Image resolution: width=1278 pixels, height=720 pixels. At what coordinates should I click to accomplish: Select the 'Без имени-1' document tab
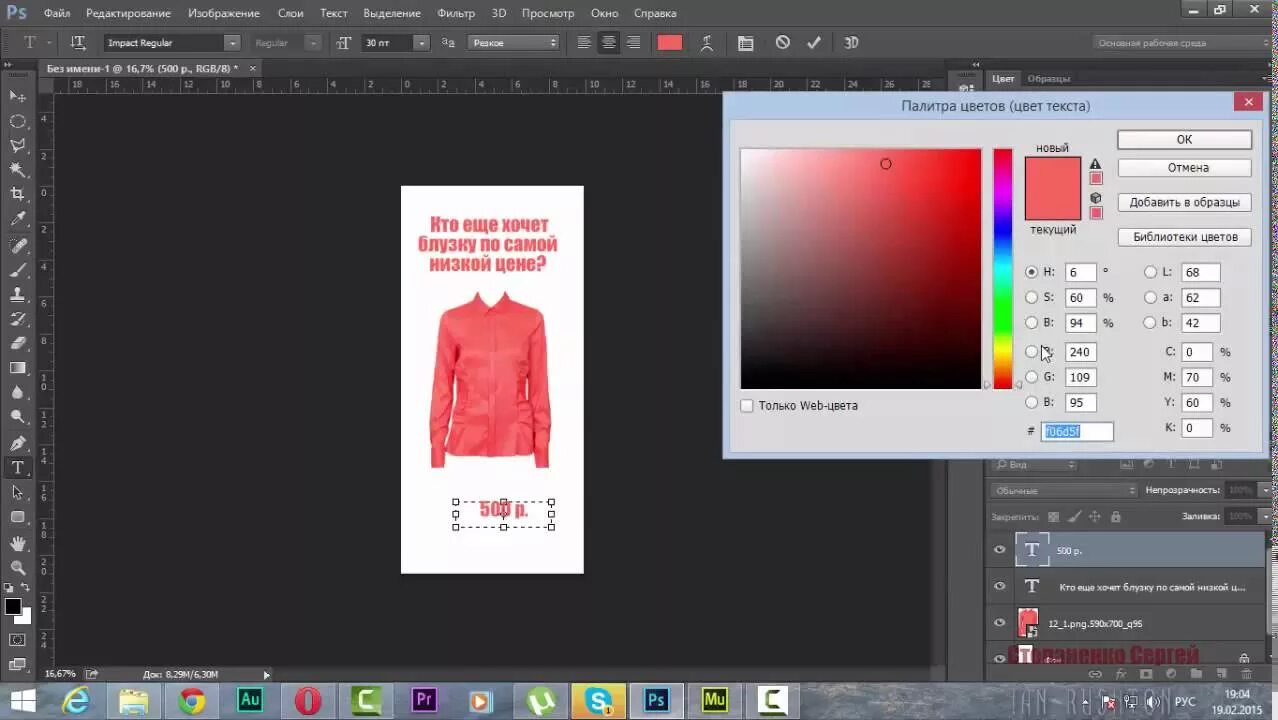143,68
